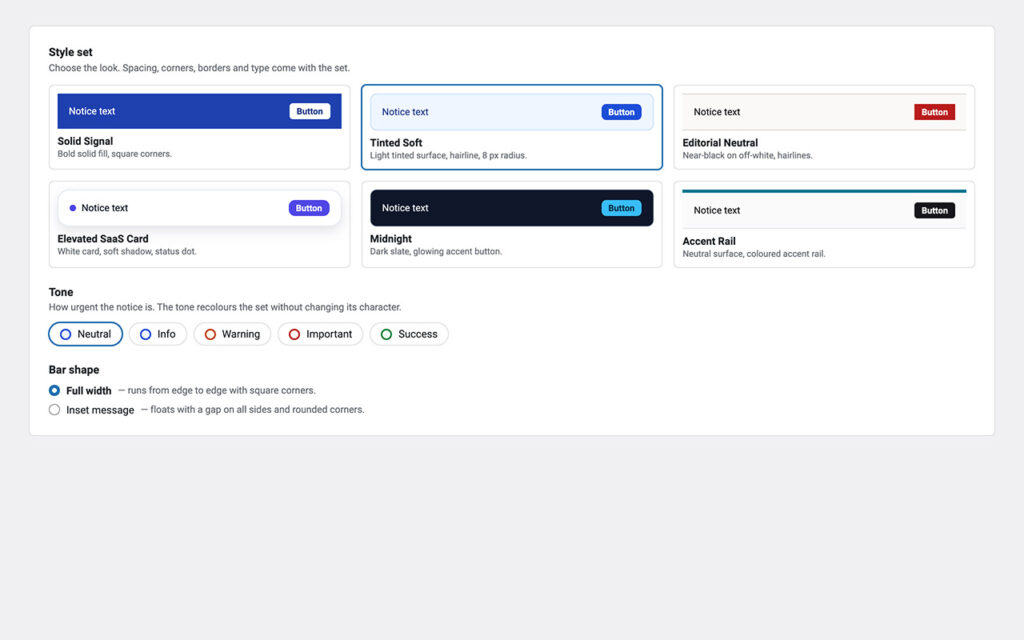Select the Full width bar shape
Screen dimensions: 1024x640
coord(54,391)
